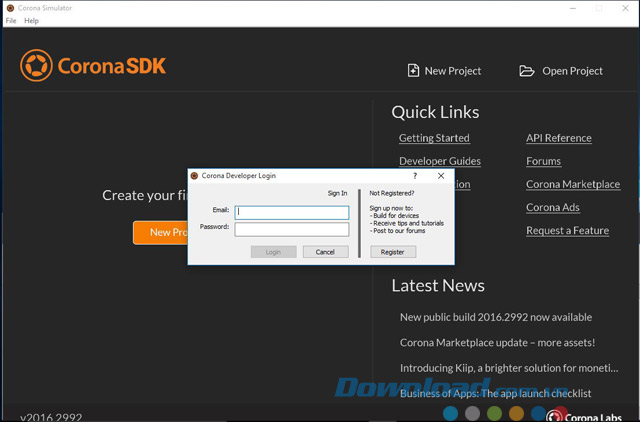This screenshot has height=422, width=640.
Task: Open the File menu
Action: click(11, 20)
